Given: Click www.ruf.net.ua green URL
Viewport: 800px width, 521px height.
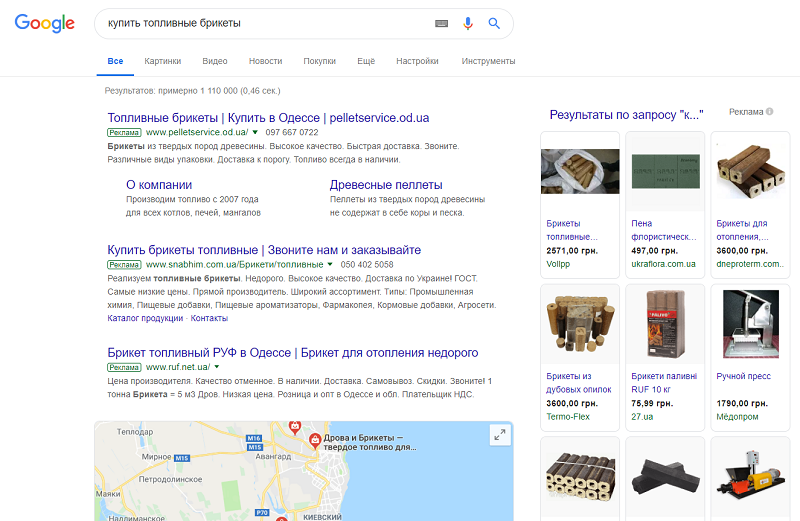Looking at the screenshot, I should (178, 367).
